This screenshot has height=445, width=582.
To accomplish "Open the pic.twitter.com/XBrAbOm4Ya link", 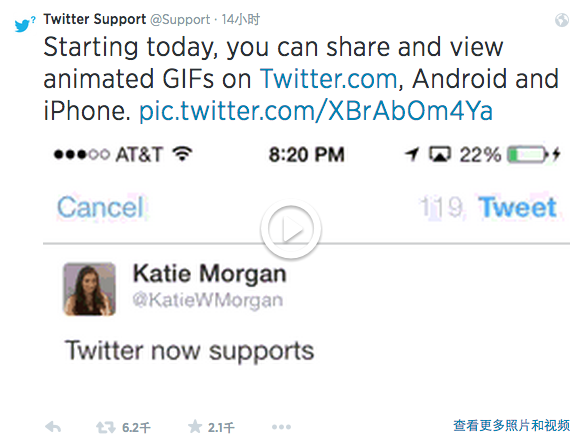I will tap(316, 110).
